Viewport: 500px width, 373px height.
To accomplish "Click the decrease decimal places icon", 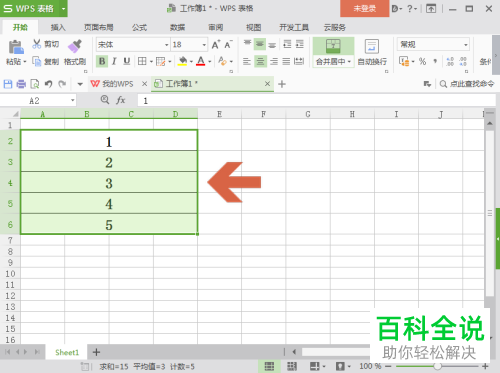I will click(x=463, y=61).
